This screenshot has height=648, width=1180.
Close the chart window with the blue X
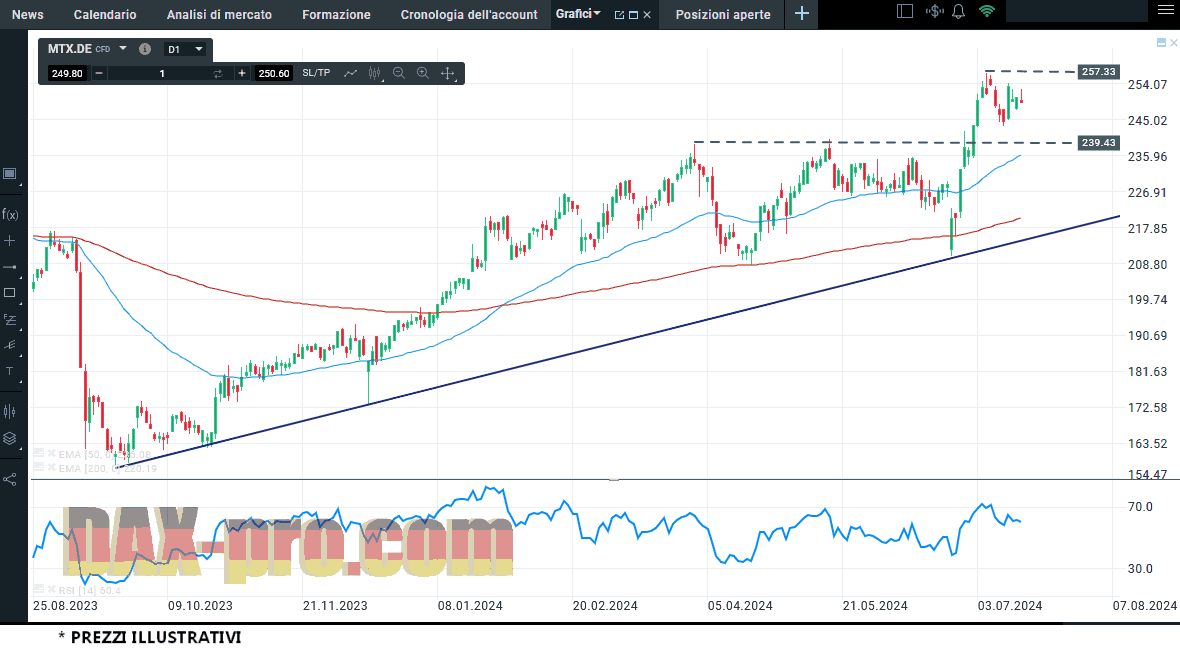click(x=1174, y=43)
